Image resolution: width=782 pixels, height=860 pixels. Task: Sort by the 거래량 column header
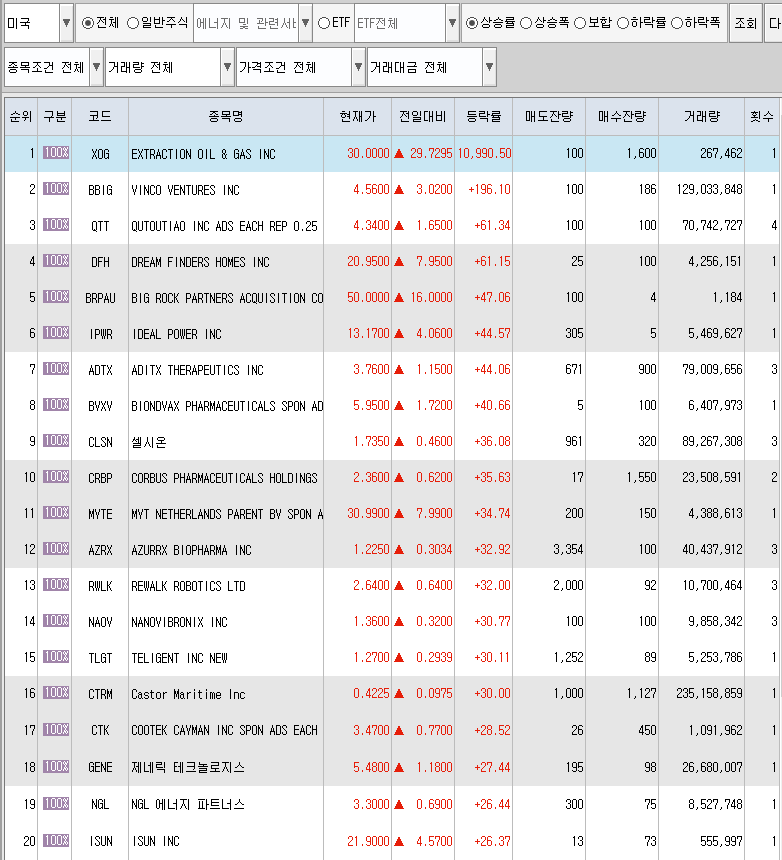click(x=701, y=116)
